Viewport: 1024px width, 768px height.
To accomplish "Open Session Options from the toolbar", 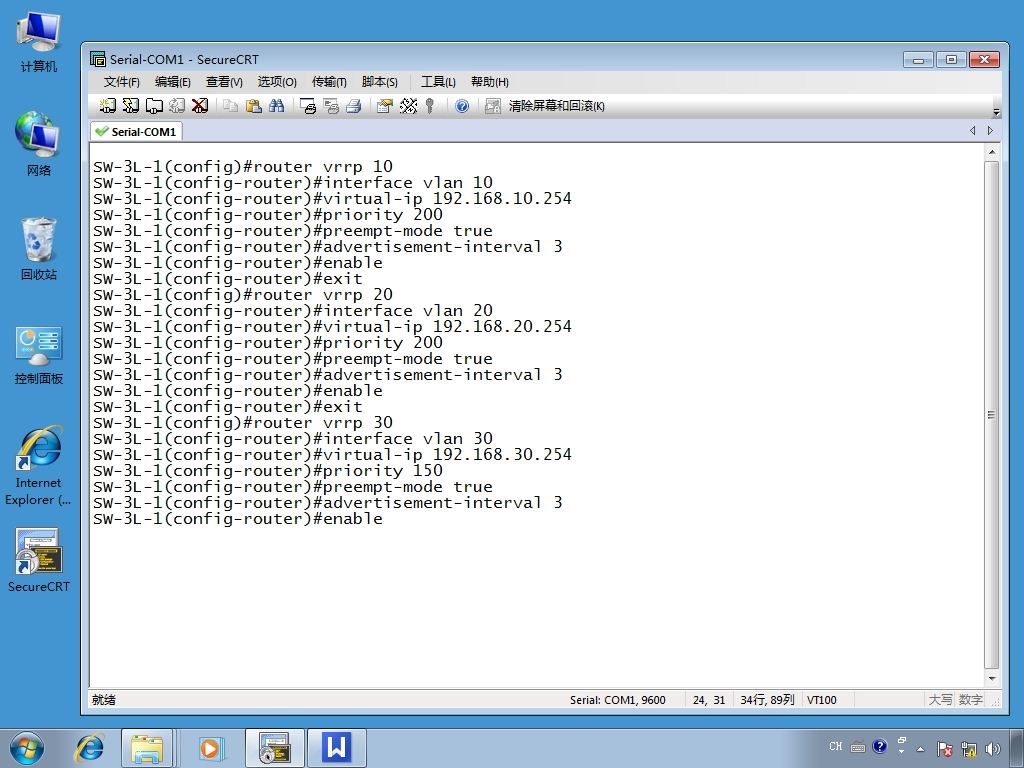I will (385, 106).
